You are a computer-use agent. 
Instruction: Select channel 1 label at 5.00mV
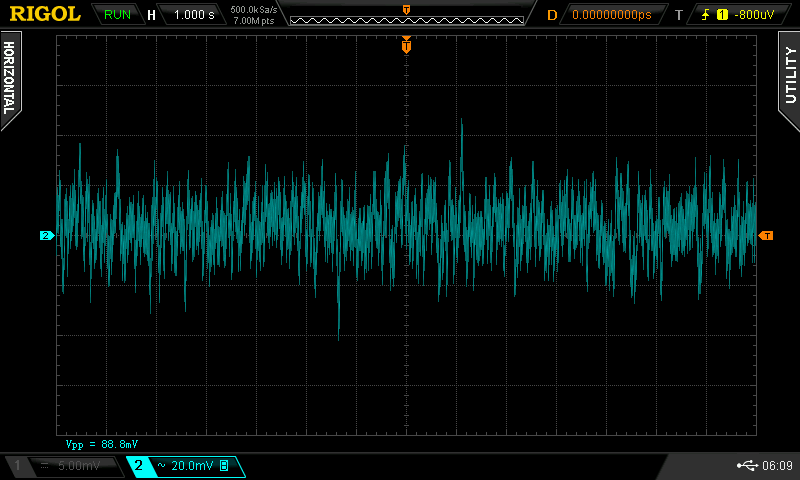64,466
